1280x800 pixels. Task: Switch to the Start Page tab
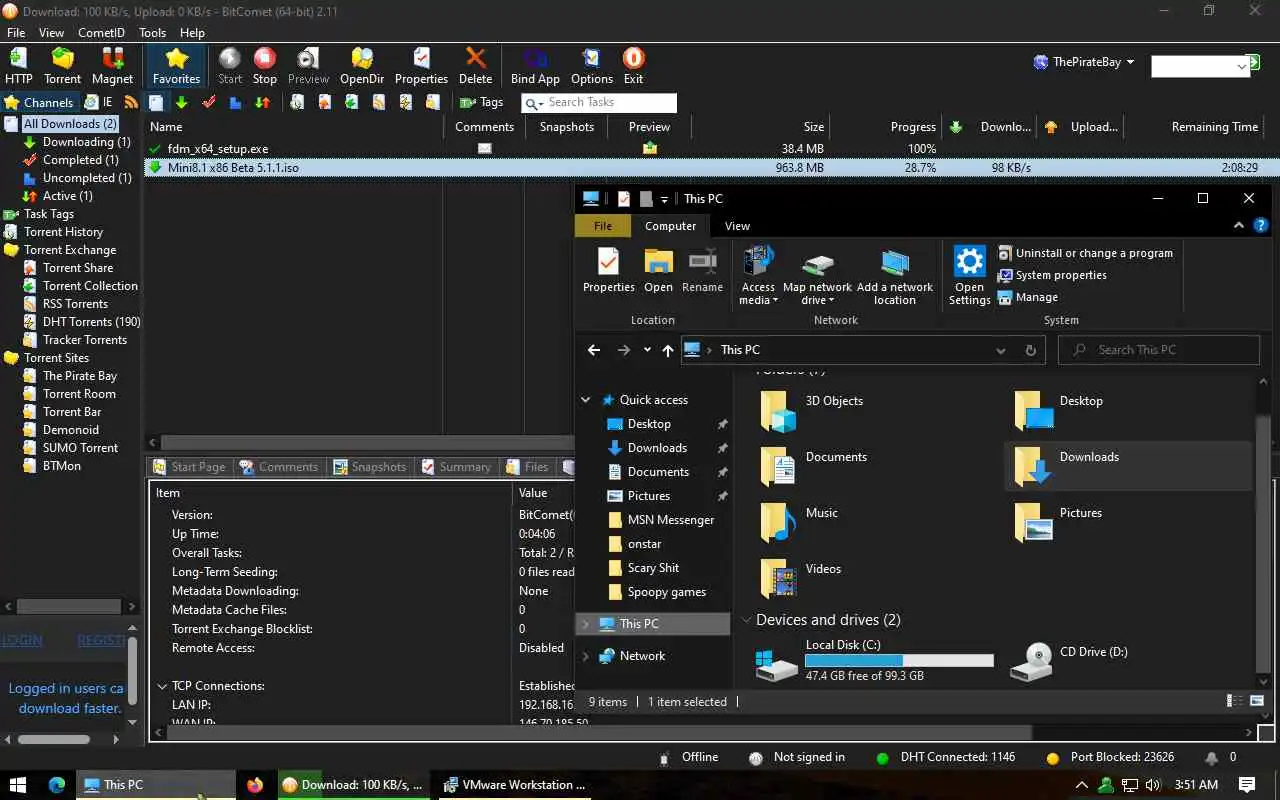tap(190, 467)
